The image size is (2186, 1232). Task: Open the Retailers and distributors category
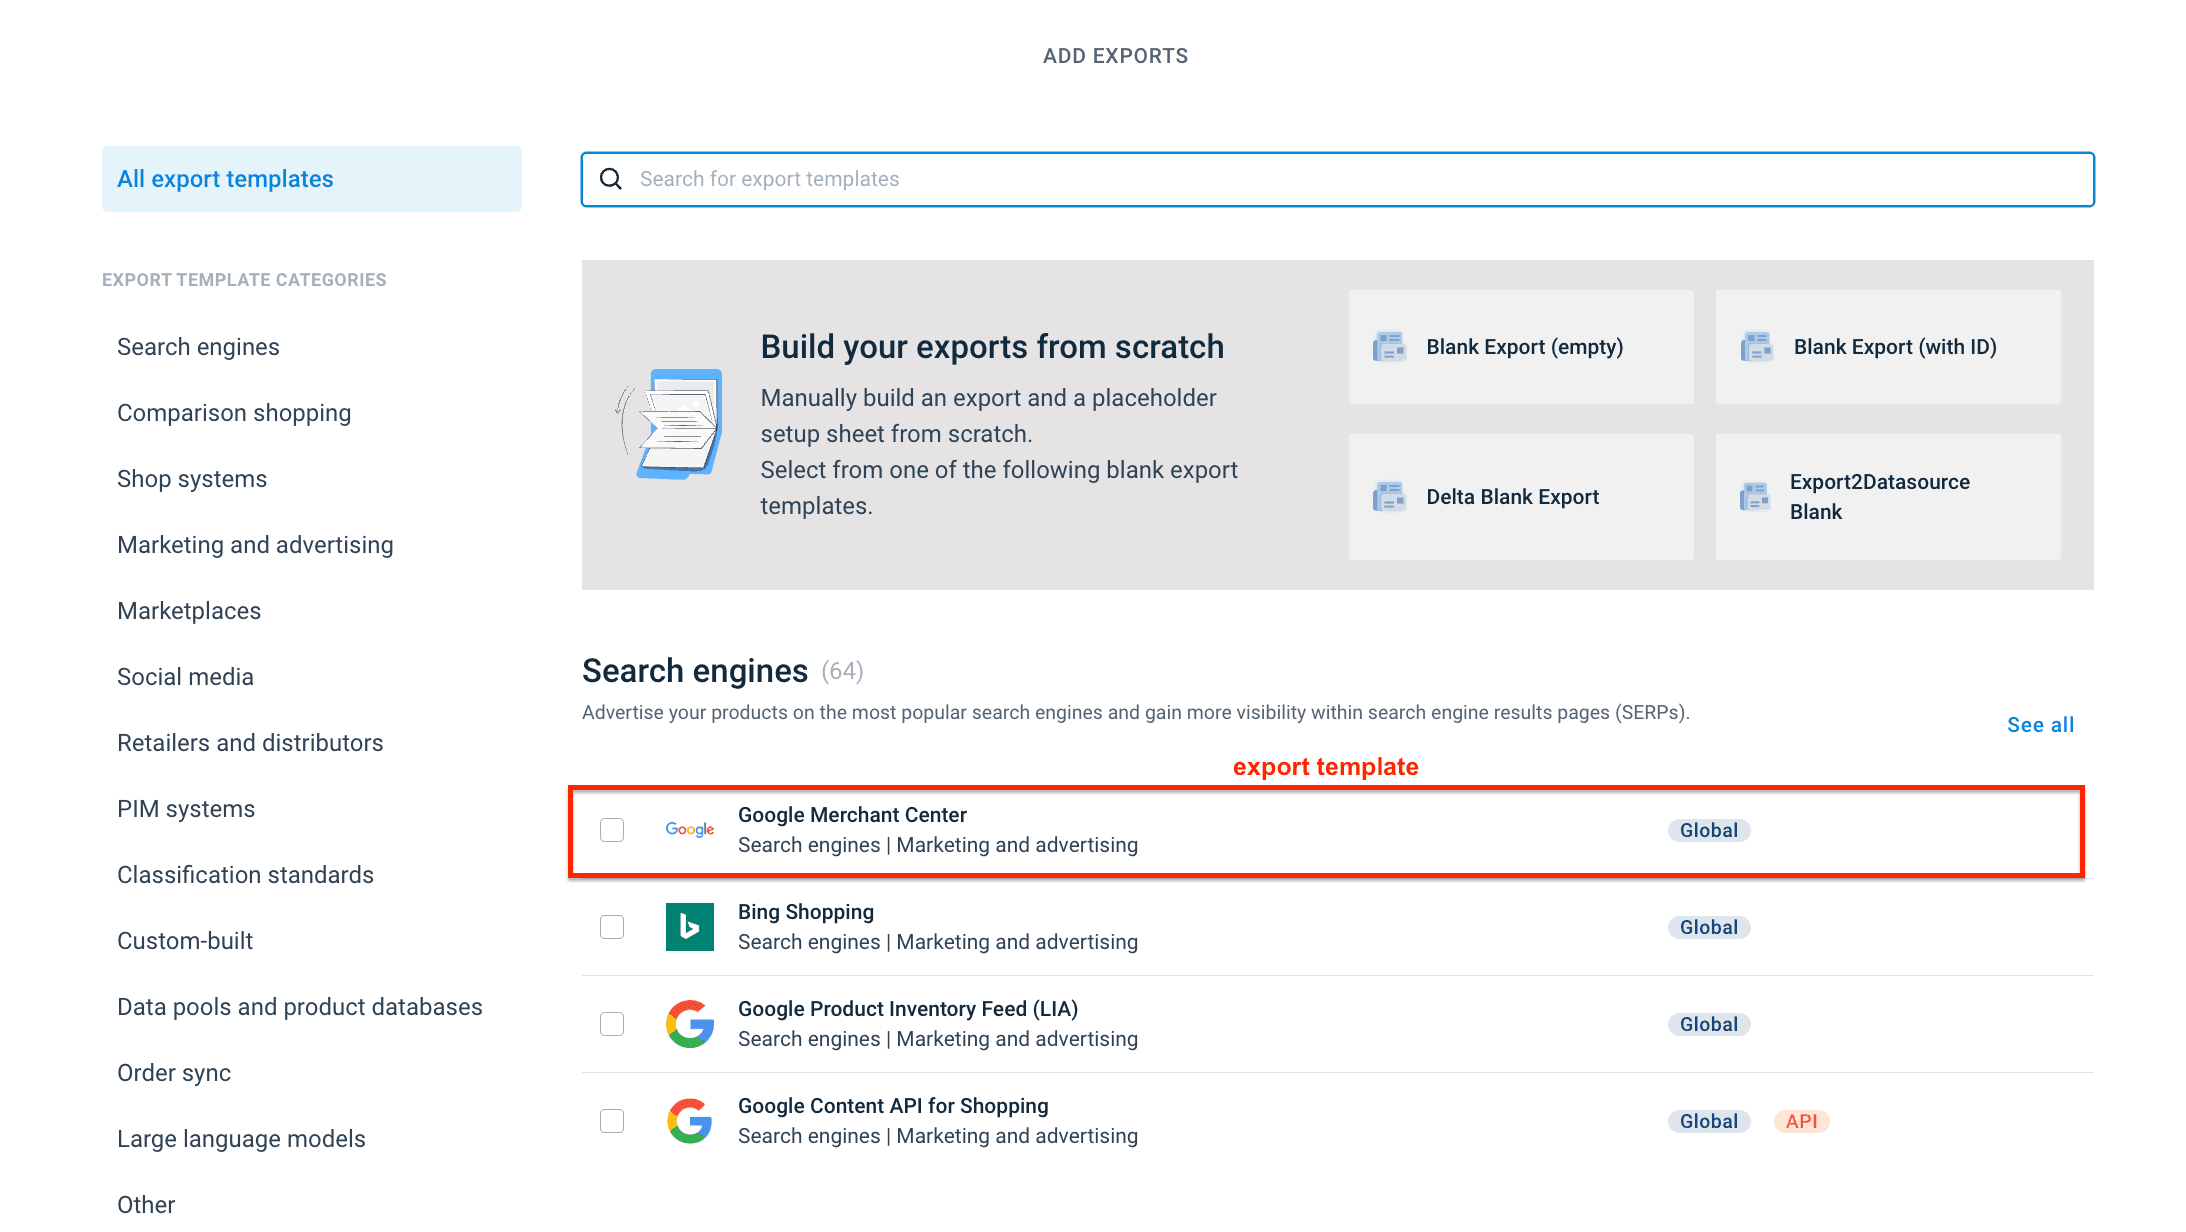click(x=250, y=743)
